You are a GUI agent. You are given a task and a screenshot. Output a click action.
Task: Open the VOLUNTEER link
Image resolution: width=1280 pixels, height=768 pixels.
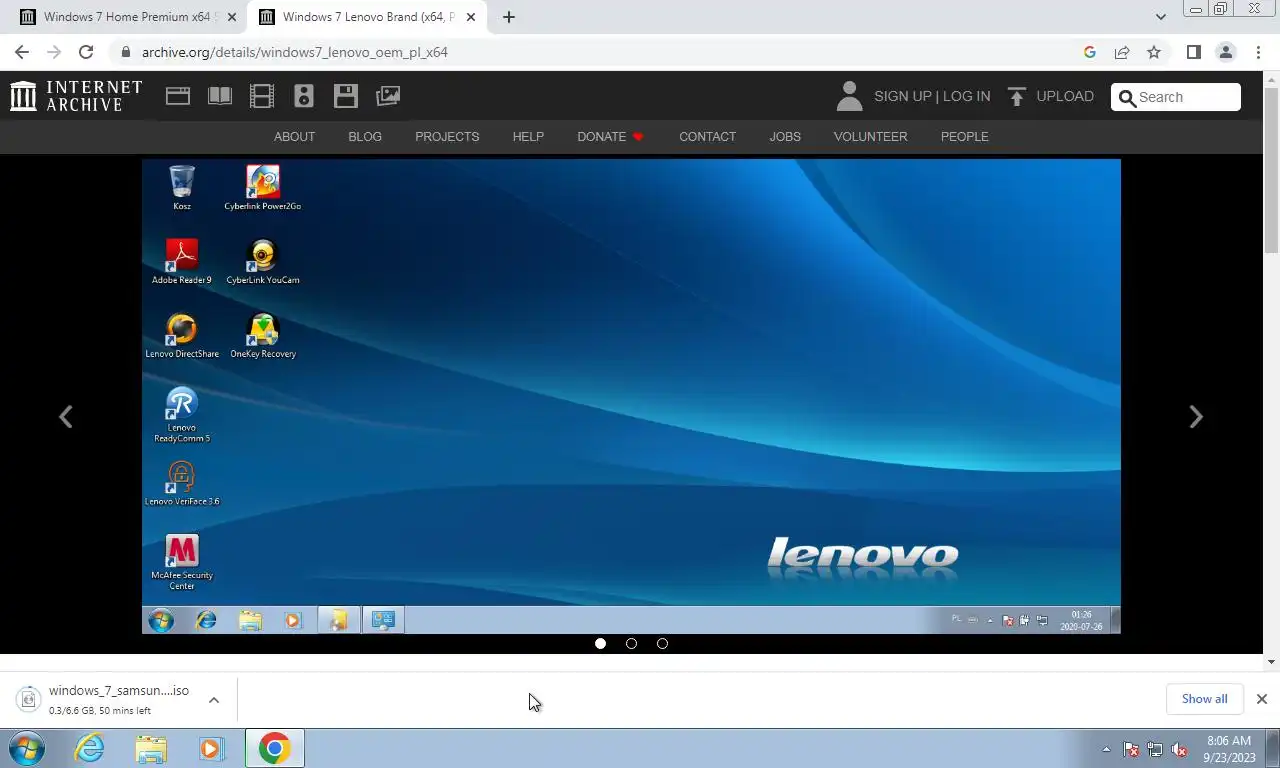(870, 137)
